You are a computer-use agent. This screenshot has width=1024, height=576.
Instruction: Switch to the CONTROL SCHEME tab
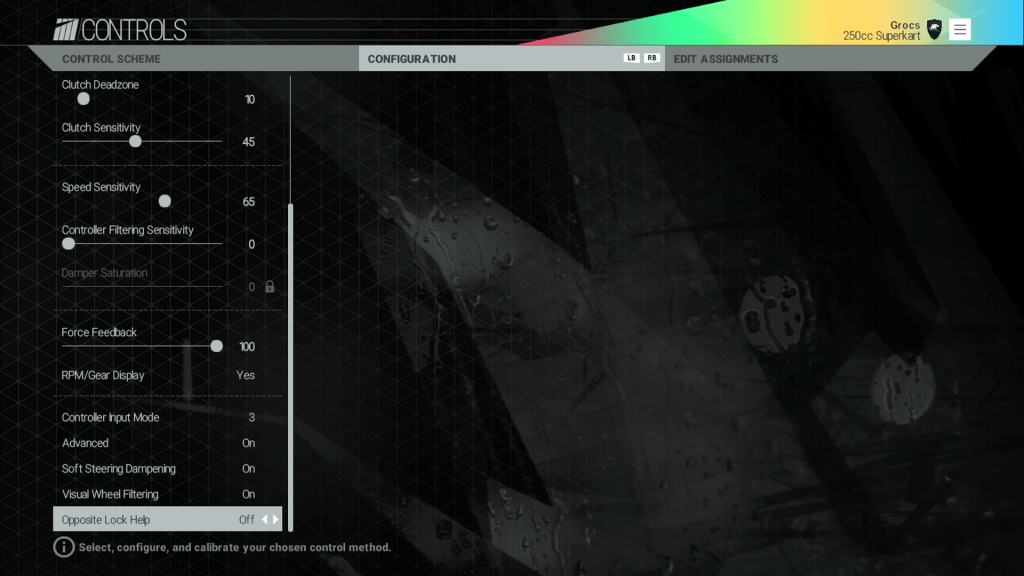point(110,57)
